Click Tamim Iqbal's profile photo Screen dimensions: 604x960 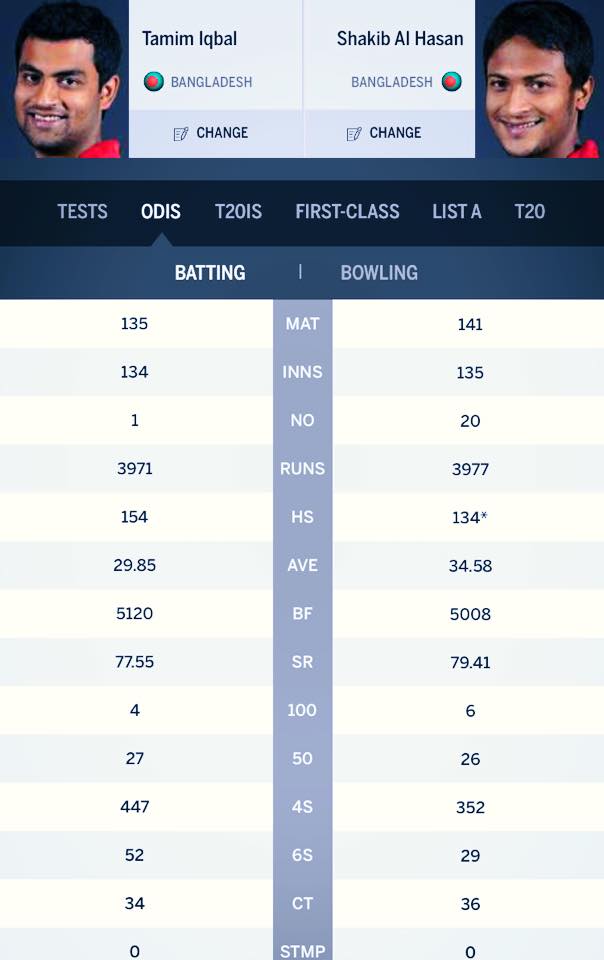(65, 79)
